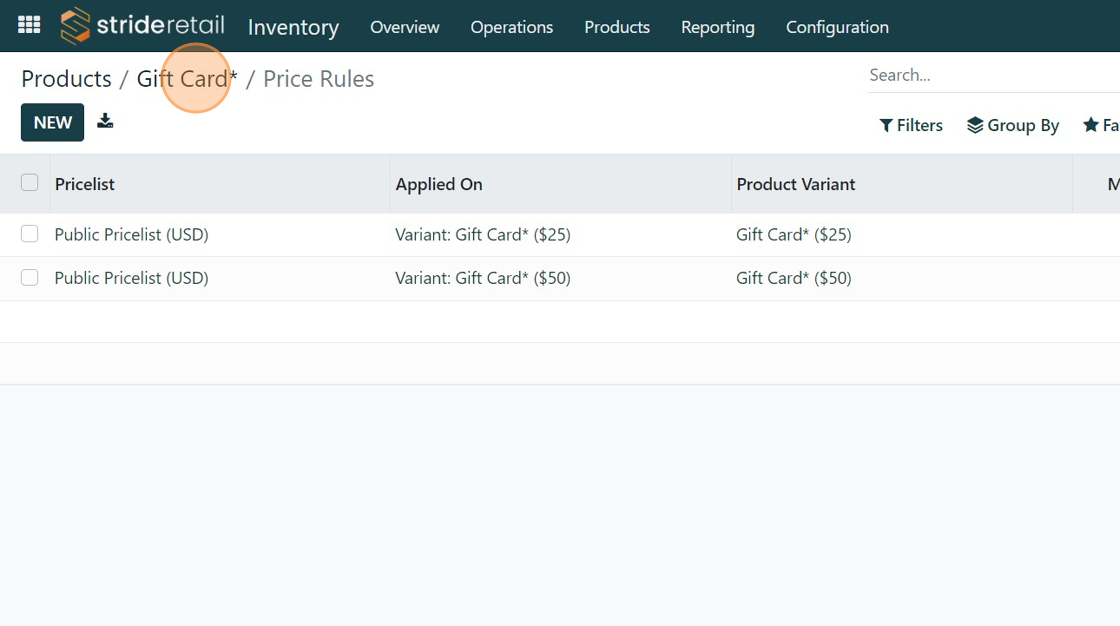Click the download export icon
Image resolution: width=1120 pixels, height=626 pixels.
pyautogui.click(x=105, y=122)
